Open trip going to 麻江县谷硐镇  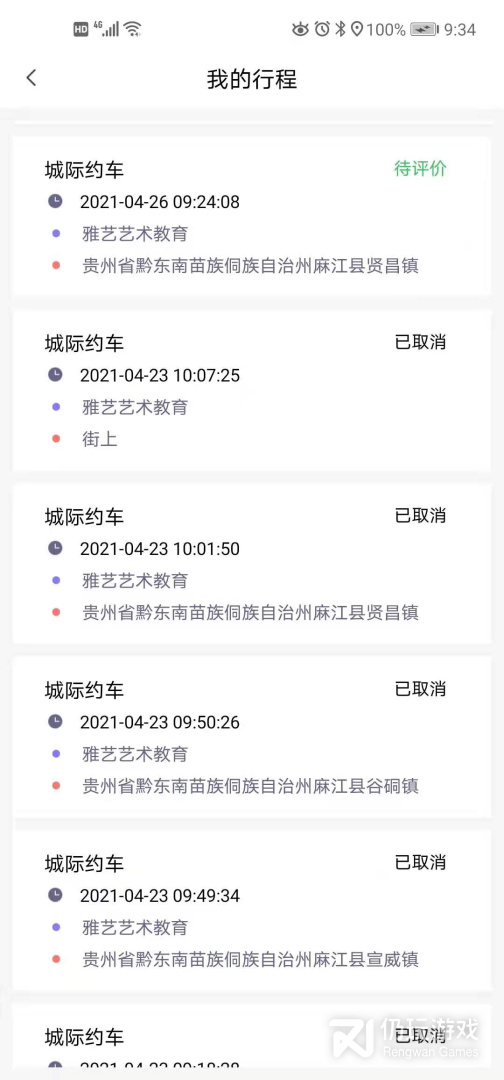(252, 737)
